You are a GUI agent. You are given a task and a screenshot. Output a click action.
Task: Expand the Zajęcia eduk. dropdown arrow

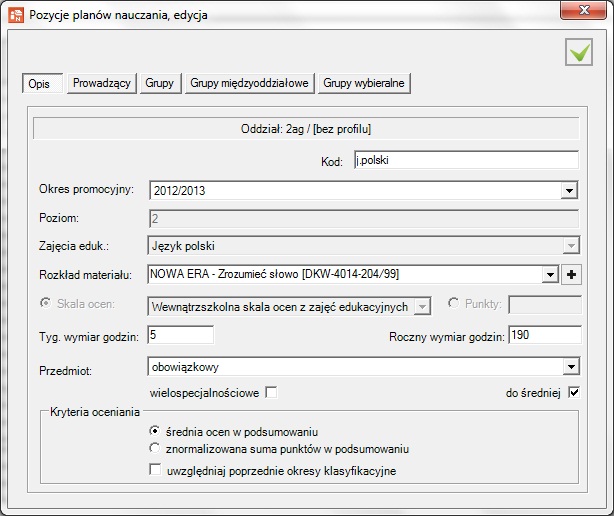tap(571, 246)
